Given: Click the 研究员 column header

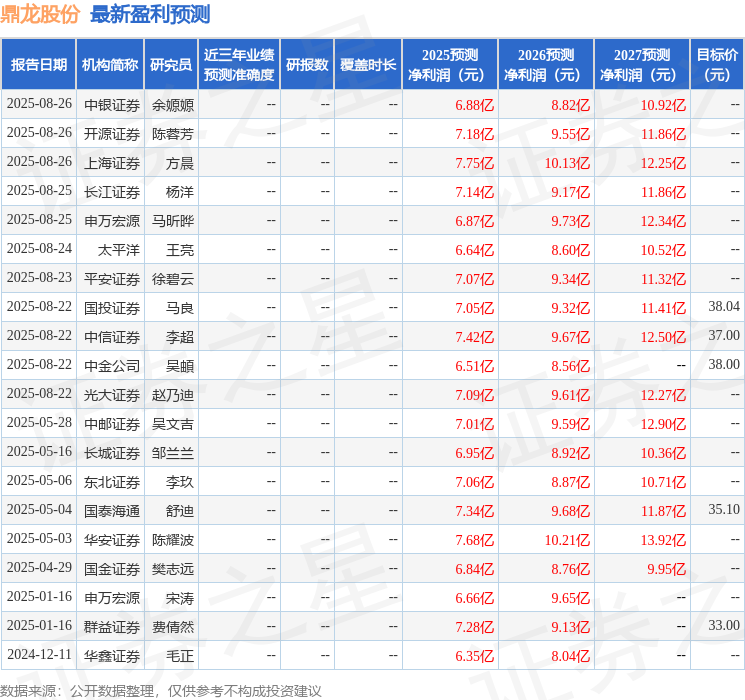Looking at the screenshot, I should click(x=171, y=65).
